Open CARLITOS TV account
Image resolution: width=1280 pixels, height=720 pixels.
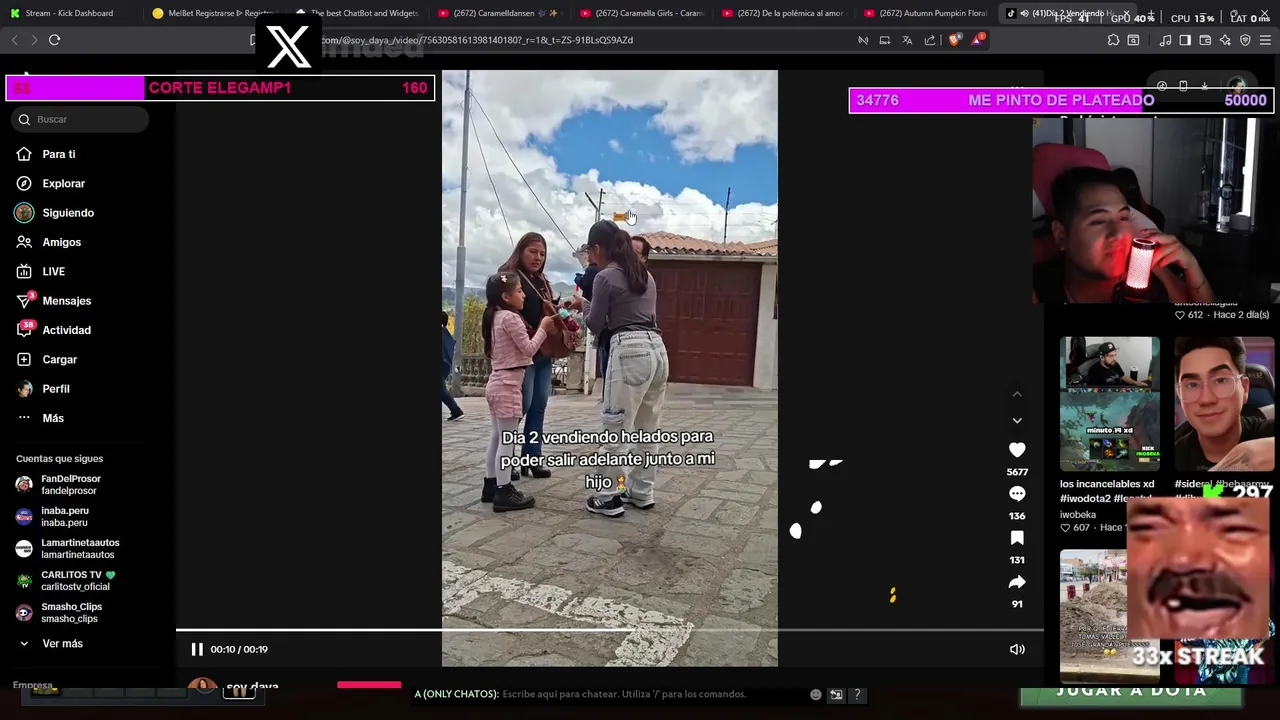tap(77, 581)
